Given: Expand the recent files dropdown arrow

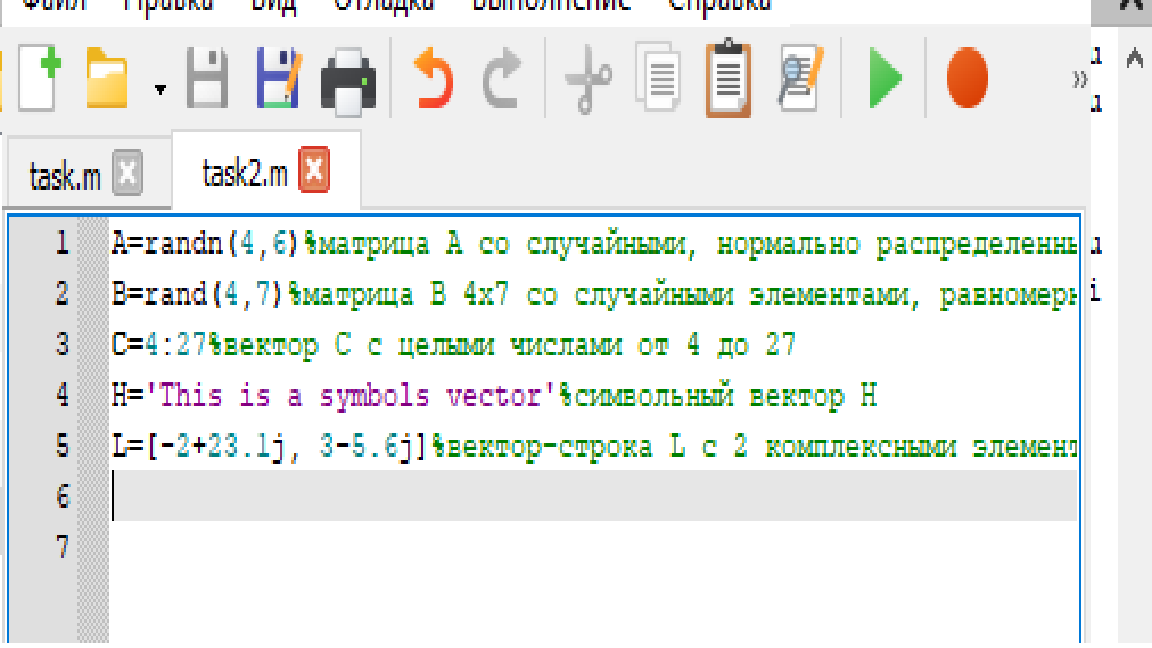Looking at the screenshot, I should pyautogui.click(x=160, y=90).
